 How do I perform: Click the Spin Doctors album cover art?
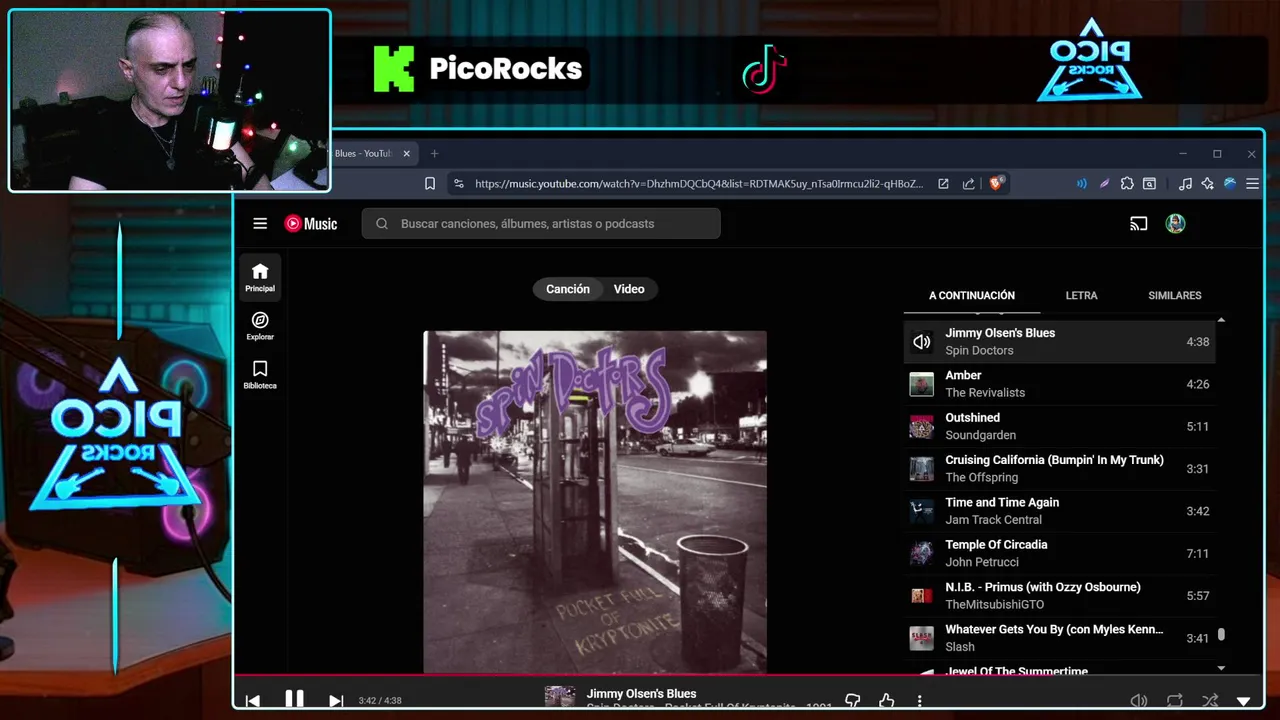click(595, 502)
